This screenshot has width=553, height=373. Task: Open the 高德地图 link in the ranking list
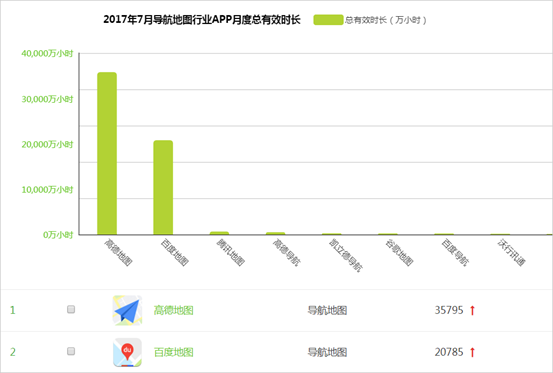tap(174, 310)
